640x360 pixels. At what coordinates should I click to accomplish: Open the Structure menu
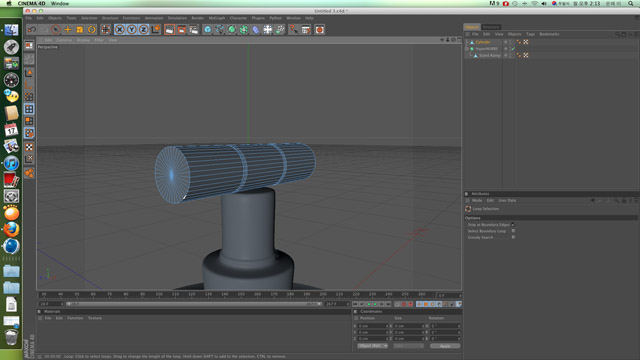pos(110,18)
